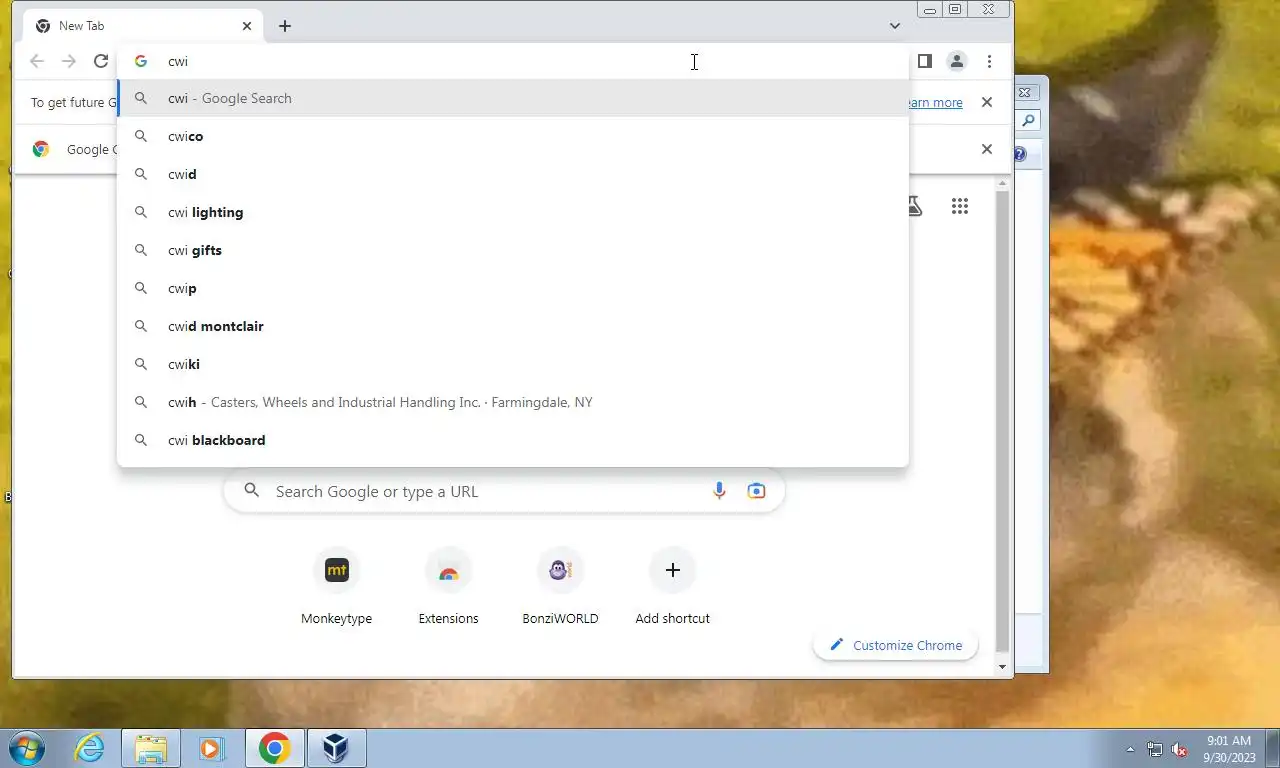1280x768 pixels.
Task: Open the Google apps grid icon
Action: 960,206
